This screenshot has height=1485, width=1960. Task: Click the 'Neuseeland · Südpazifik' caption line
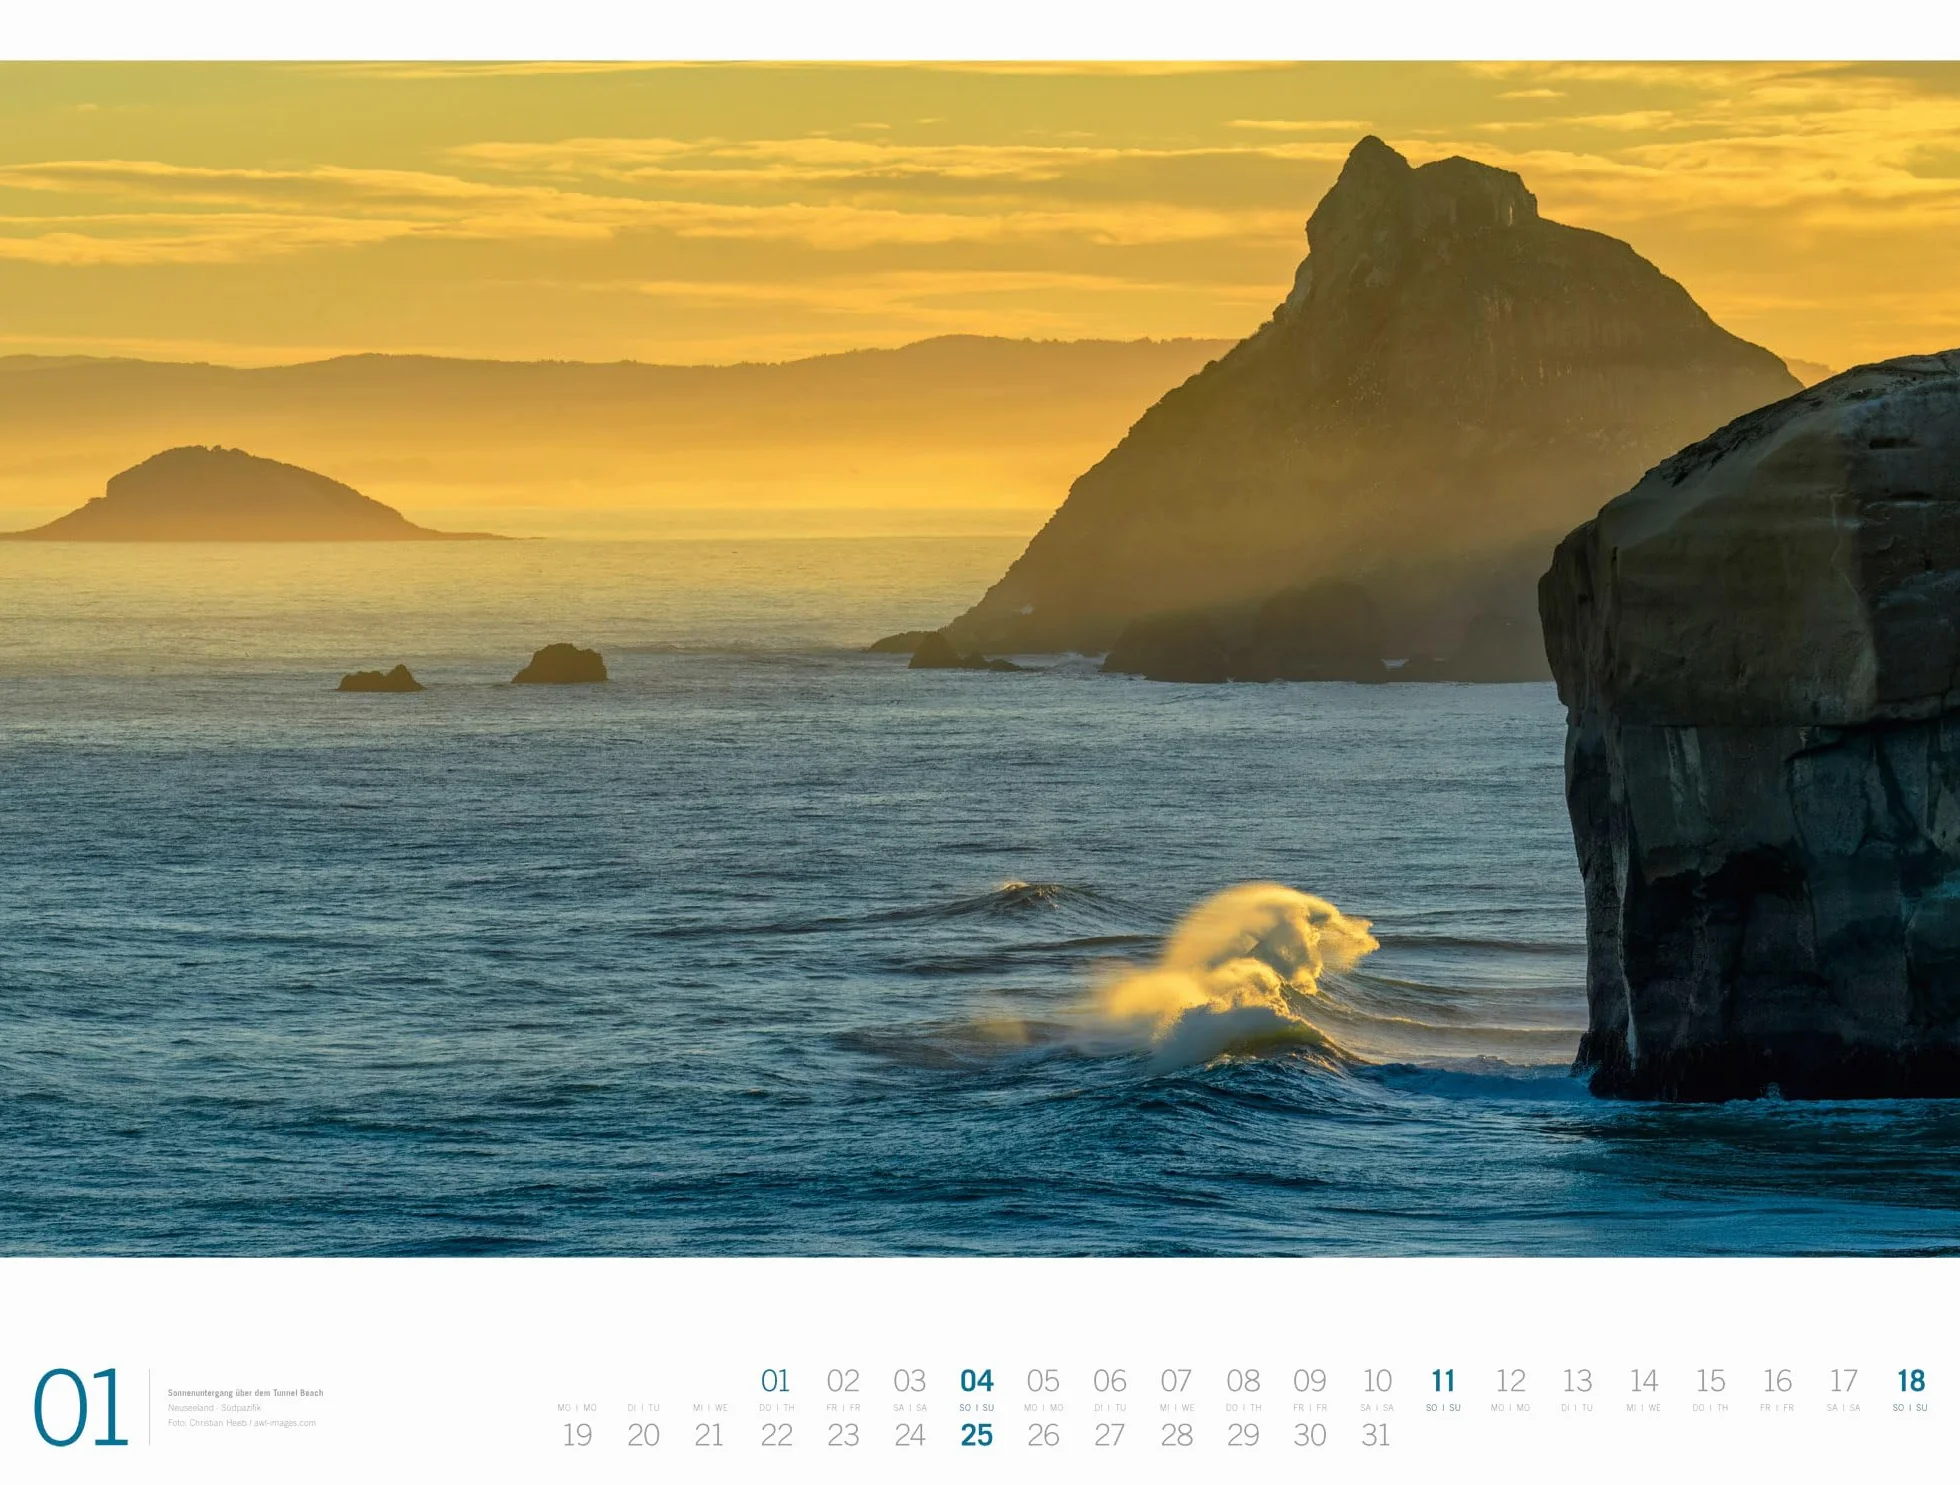pos(214,1408)
